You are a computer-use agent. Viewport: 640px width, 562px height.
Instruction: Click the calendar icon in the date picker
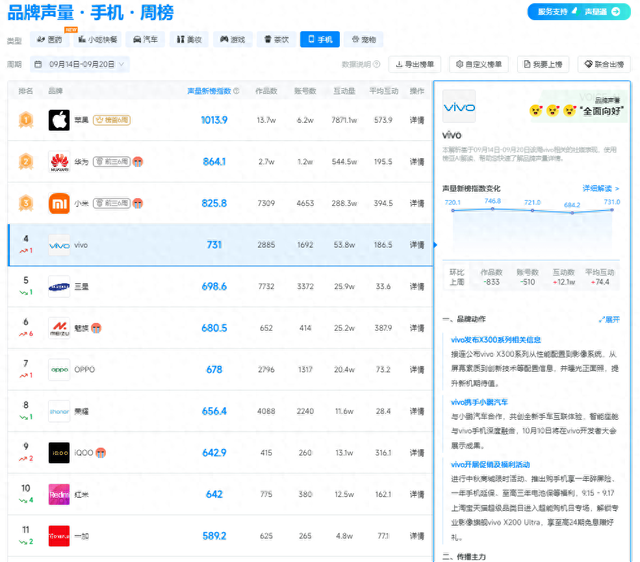(x=38, y=64)
